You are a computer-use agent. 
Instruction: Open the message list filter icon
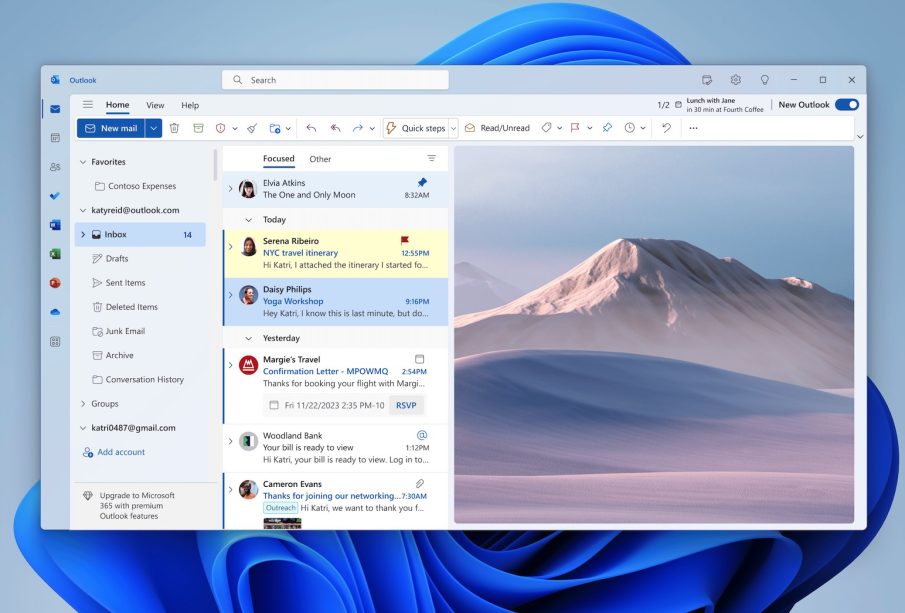(432, 158)
